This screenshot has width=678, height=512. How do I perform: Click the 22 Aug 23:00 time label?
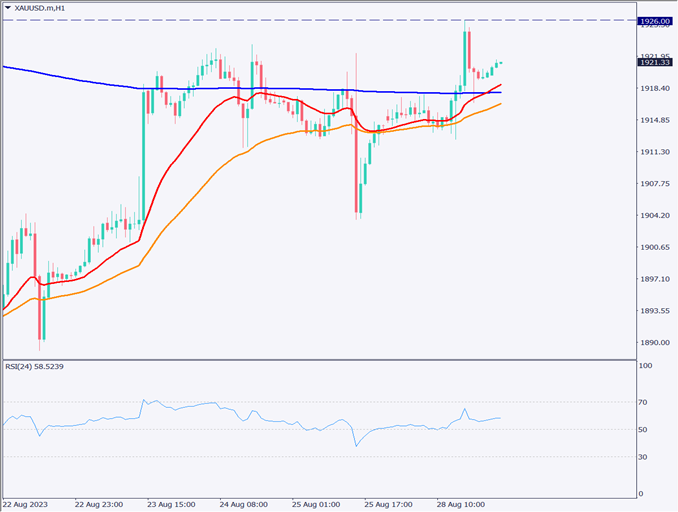[99, 505]
